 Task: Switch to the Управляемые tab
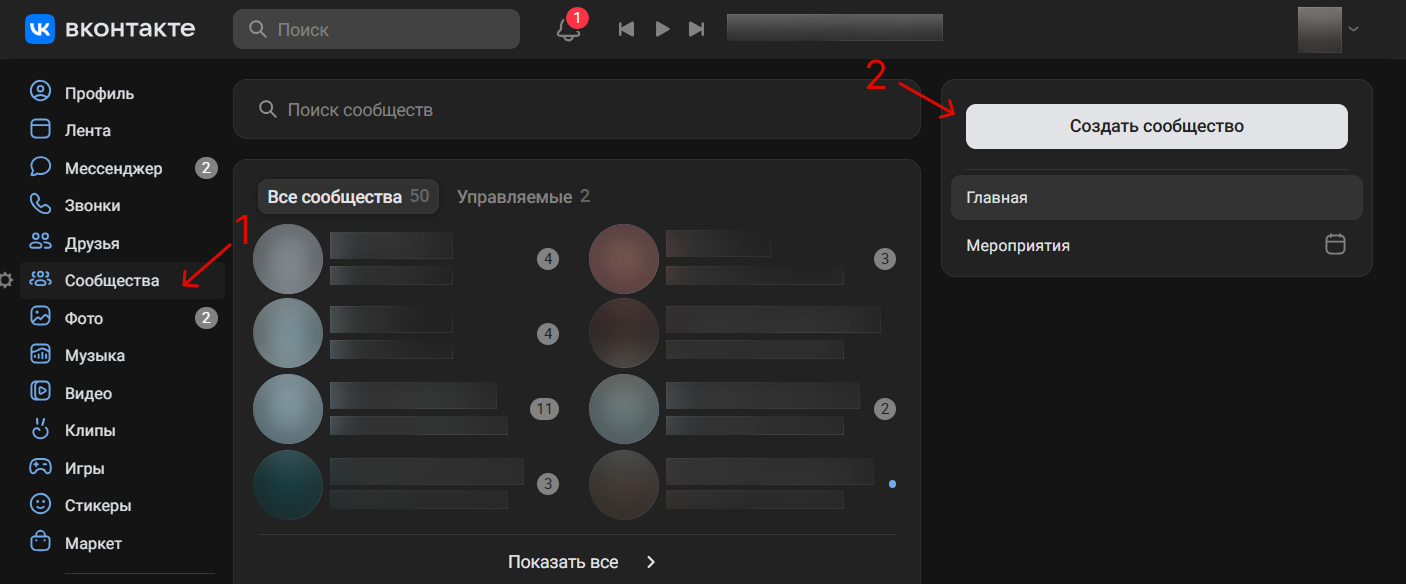(523, 197)
